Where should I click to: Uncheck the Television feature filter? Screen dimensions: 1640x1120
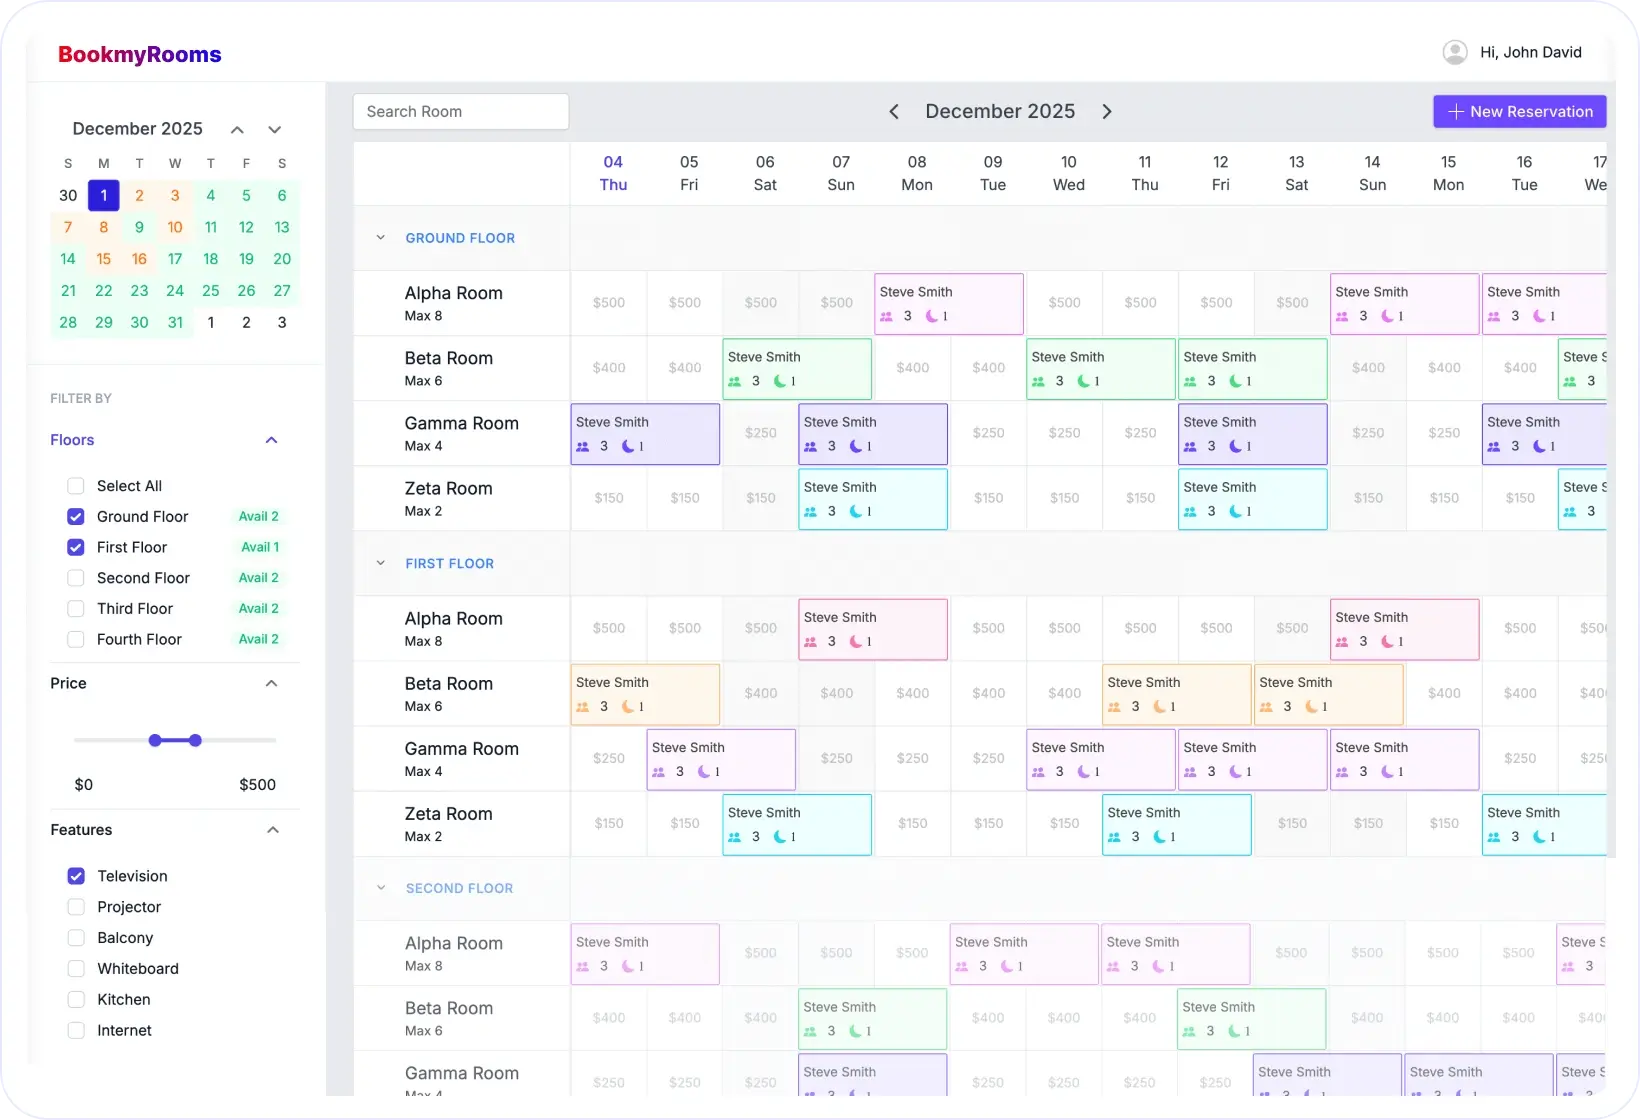76,876
